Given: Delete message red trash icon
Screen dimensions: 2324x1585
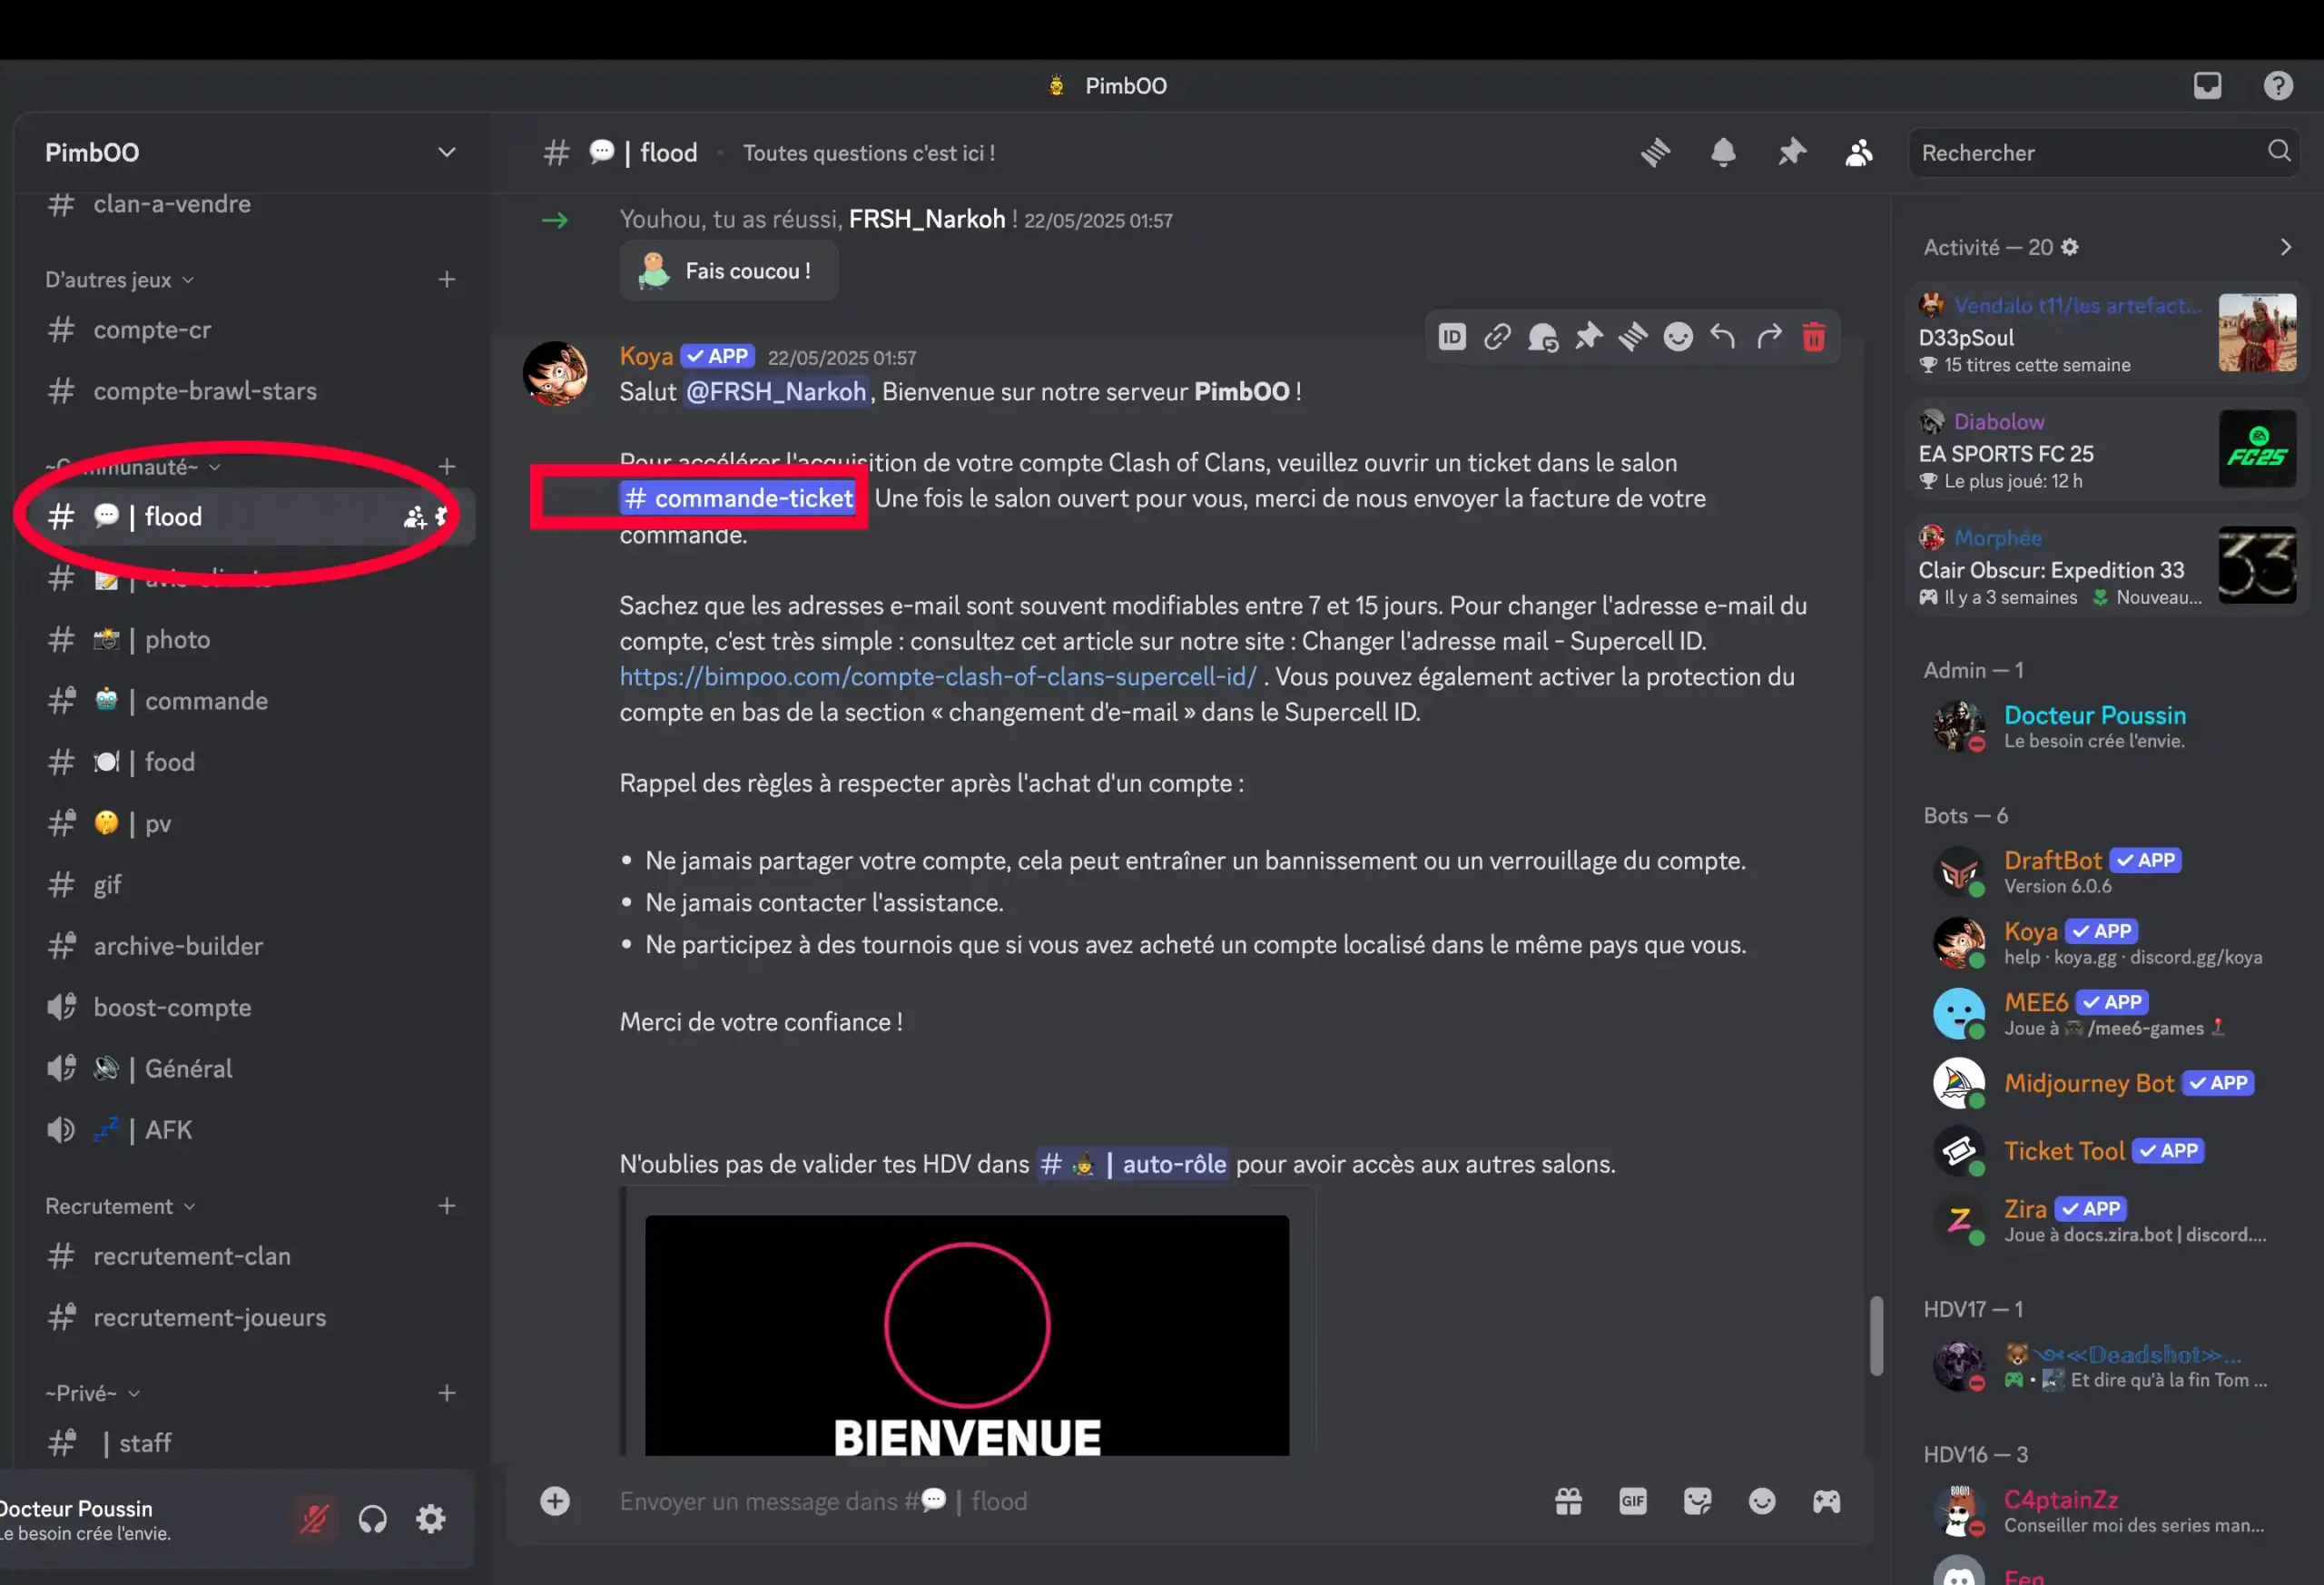Looking at the screenshot, I should tap(1813, 337).
